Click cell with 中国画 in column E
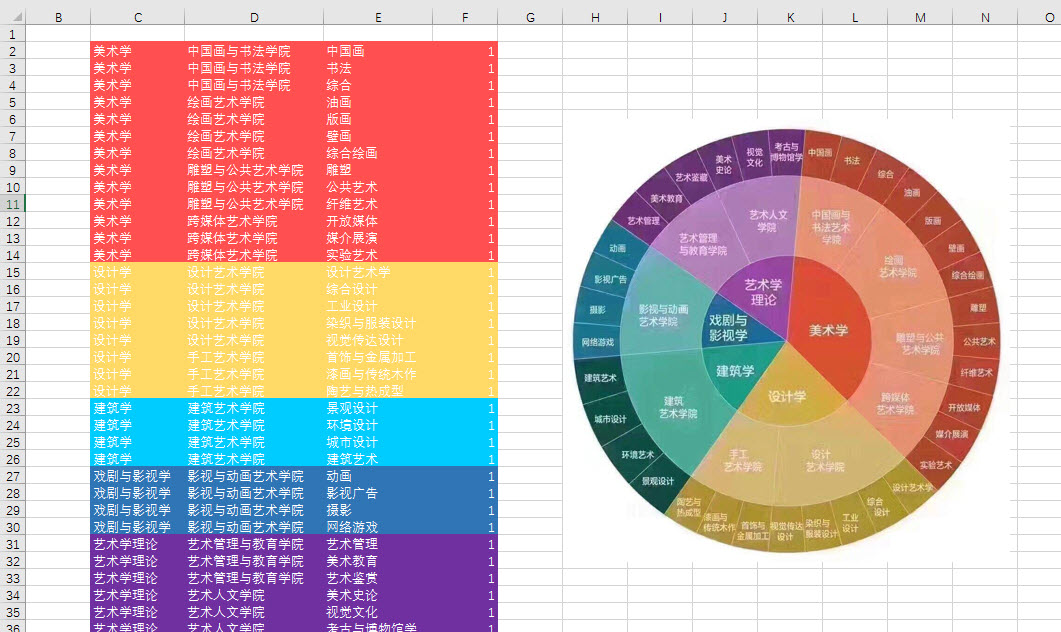 point(378,51)
